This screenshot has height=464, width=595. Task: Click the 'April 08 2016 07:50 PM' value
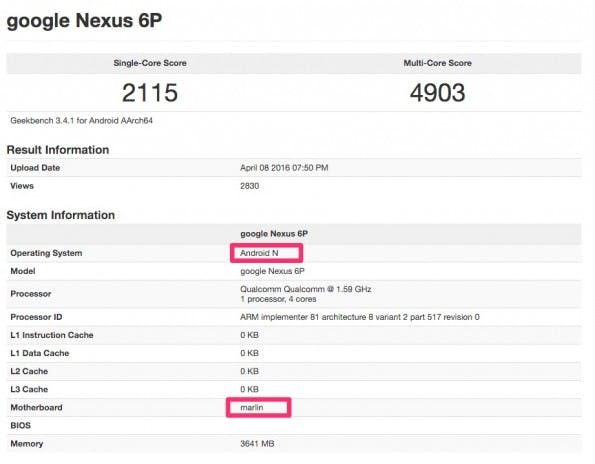[x=284, y=168]
